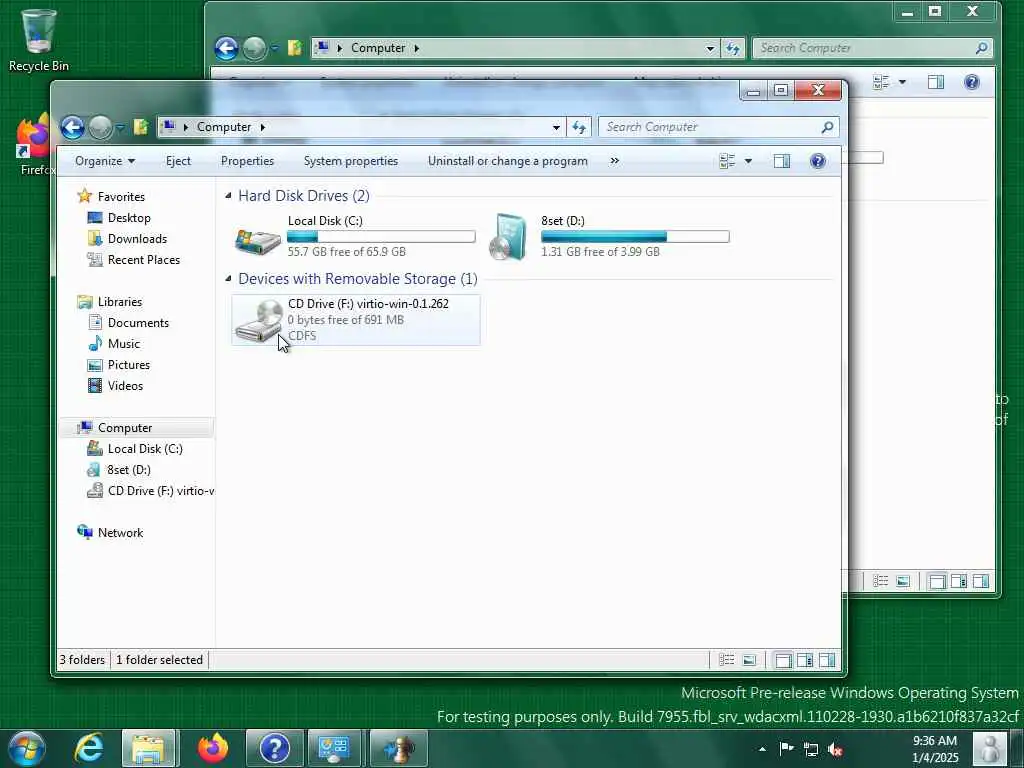Refresh the front Computer window address bar
This screenshot has width=1024, height=768.
click(579, 127)
